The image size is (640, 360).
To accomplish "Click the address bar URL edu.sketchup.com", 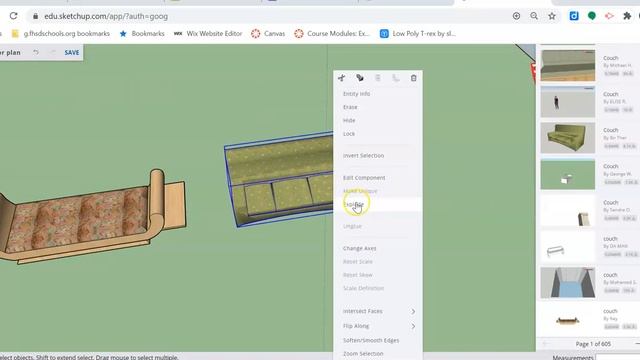I will pos(106,16).
